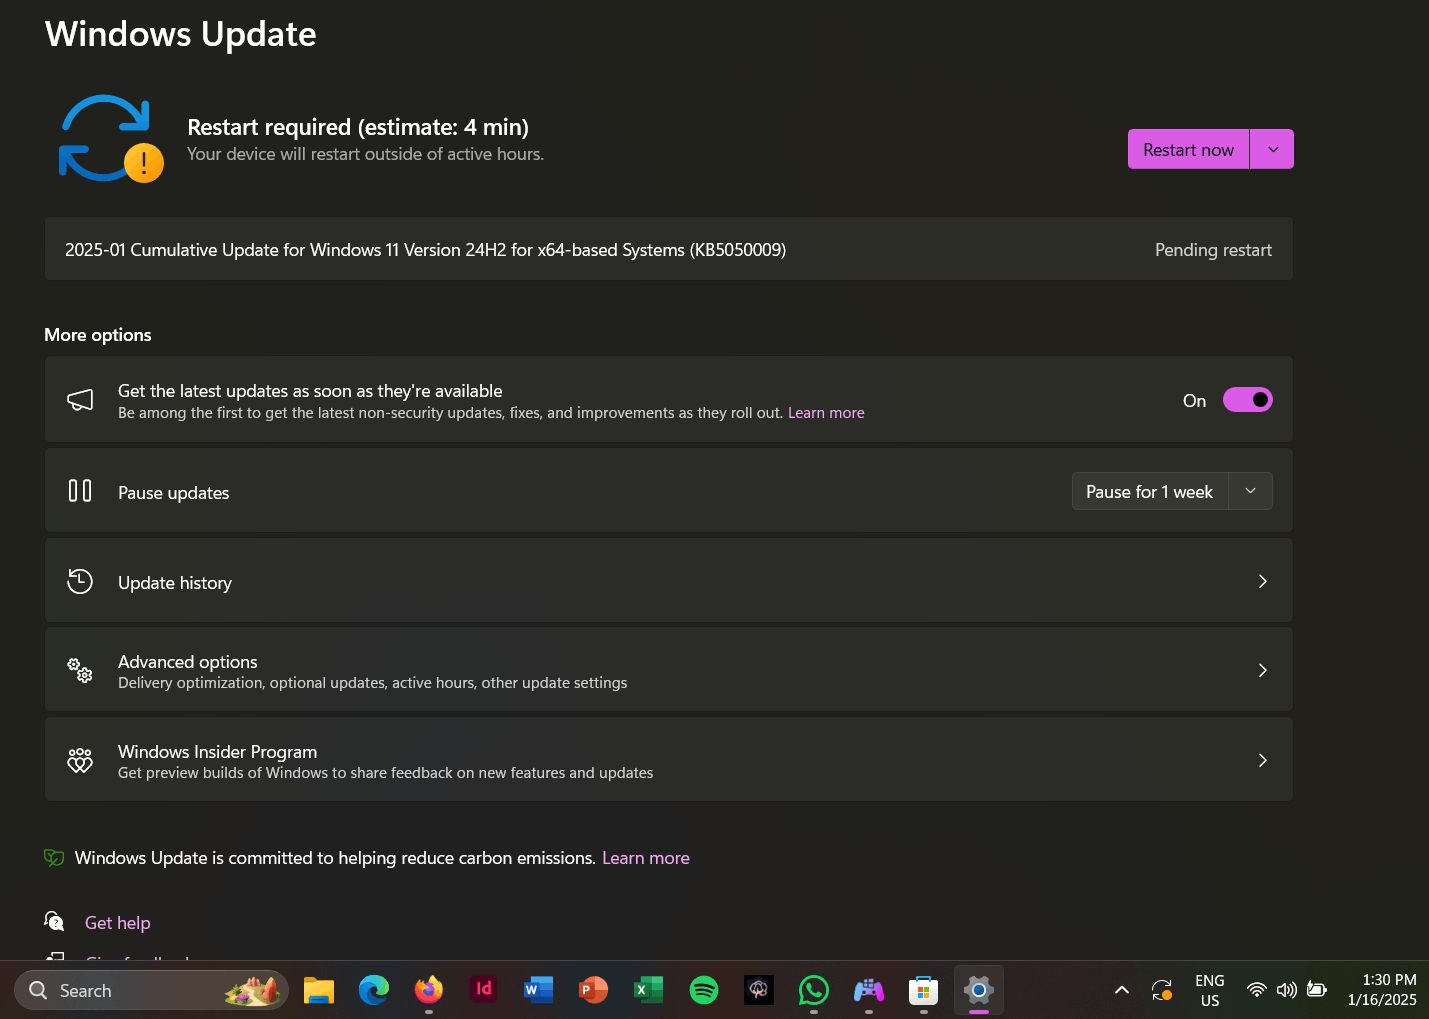Show hidden system tray icons
Screen dimensions: 1429x1019
(1122, 990)
